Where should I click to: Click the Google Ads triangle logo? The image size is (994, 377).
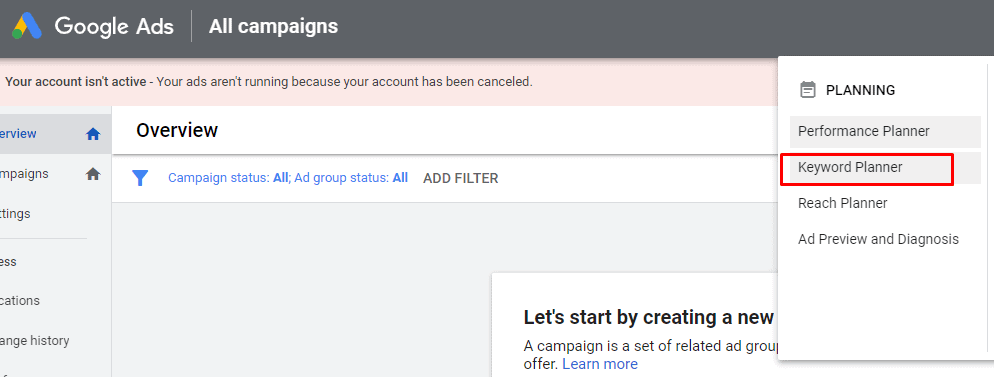point(27,26)
